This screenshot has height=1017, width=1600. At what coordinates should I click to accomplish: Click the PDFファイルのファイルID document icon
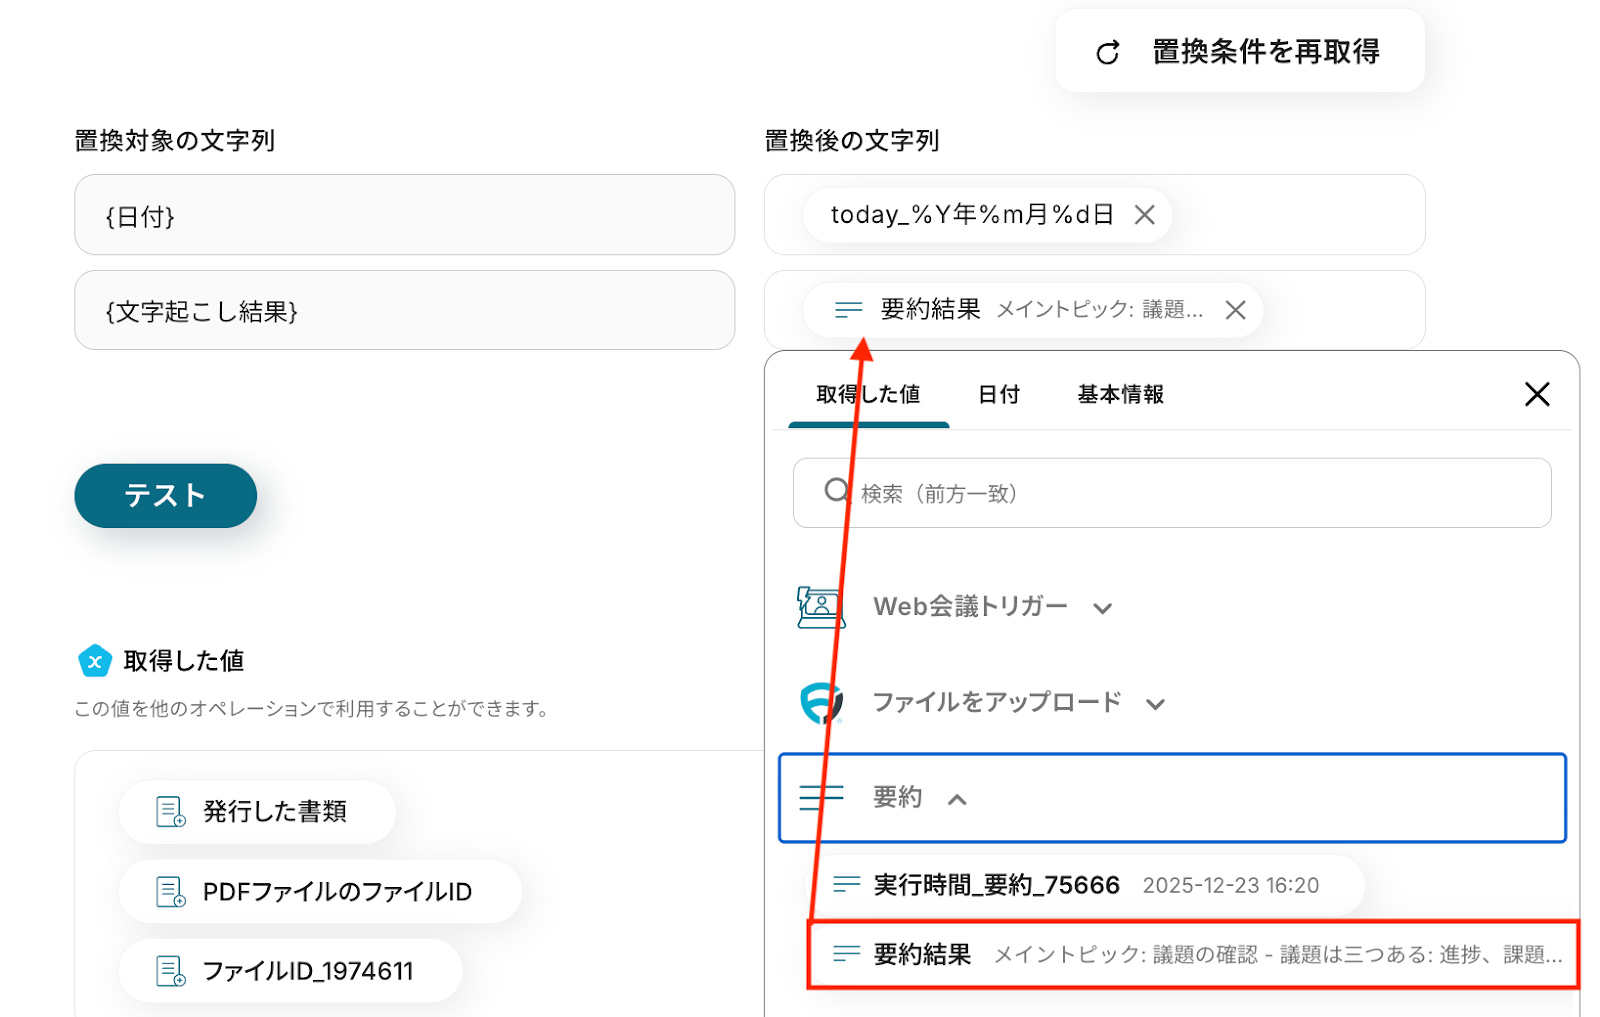click(171, 892)
